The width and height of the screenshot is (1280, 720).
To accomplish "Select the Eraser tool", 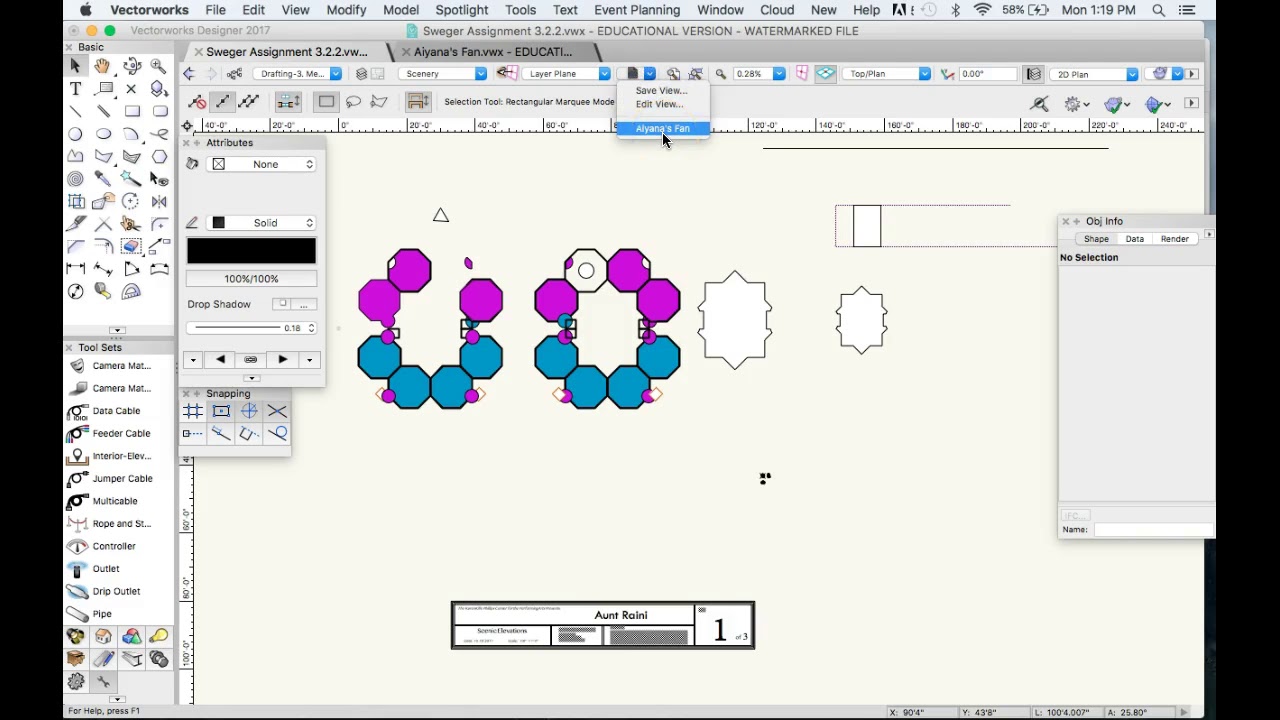I will point(131,247).
